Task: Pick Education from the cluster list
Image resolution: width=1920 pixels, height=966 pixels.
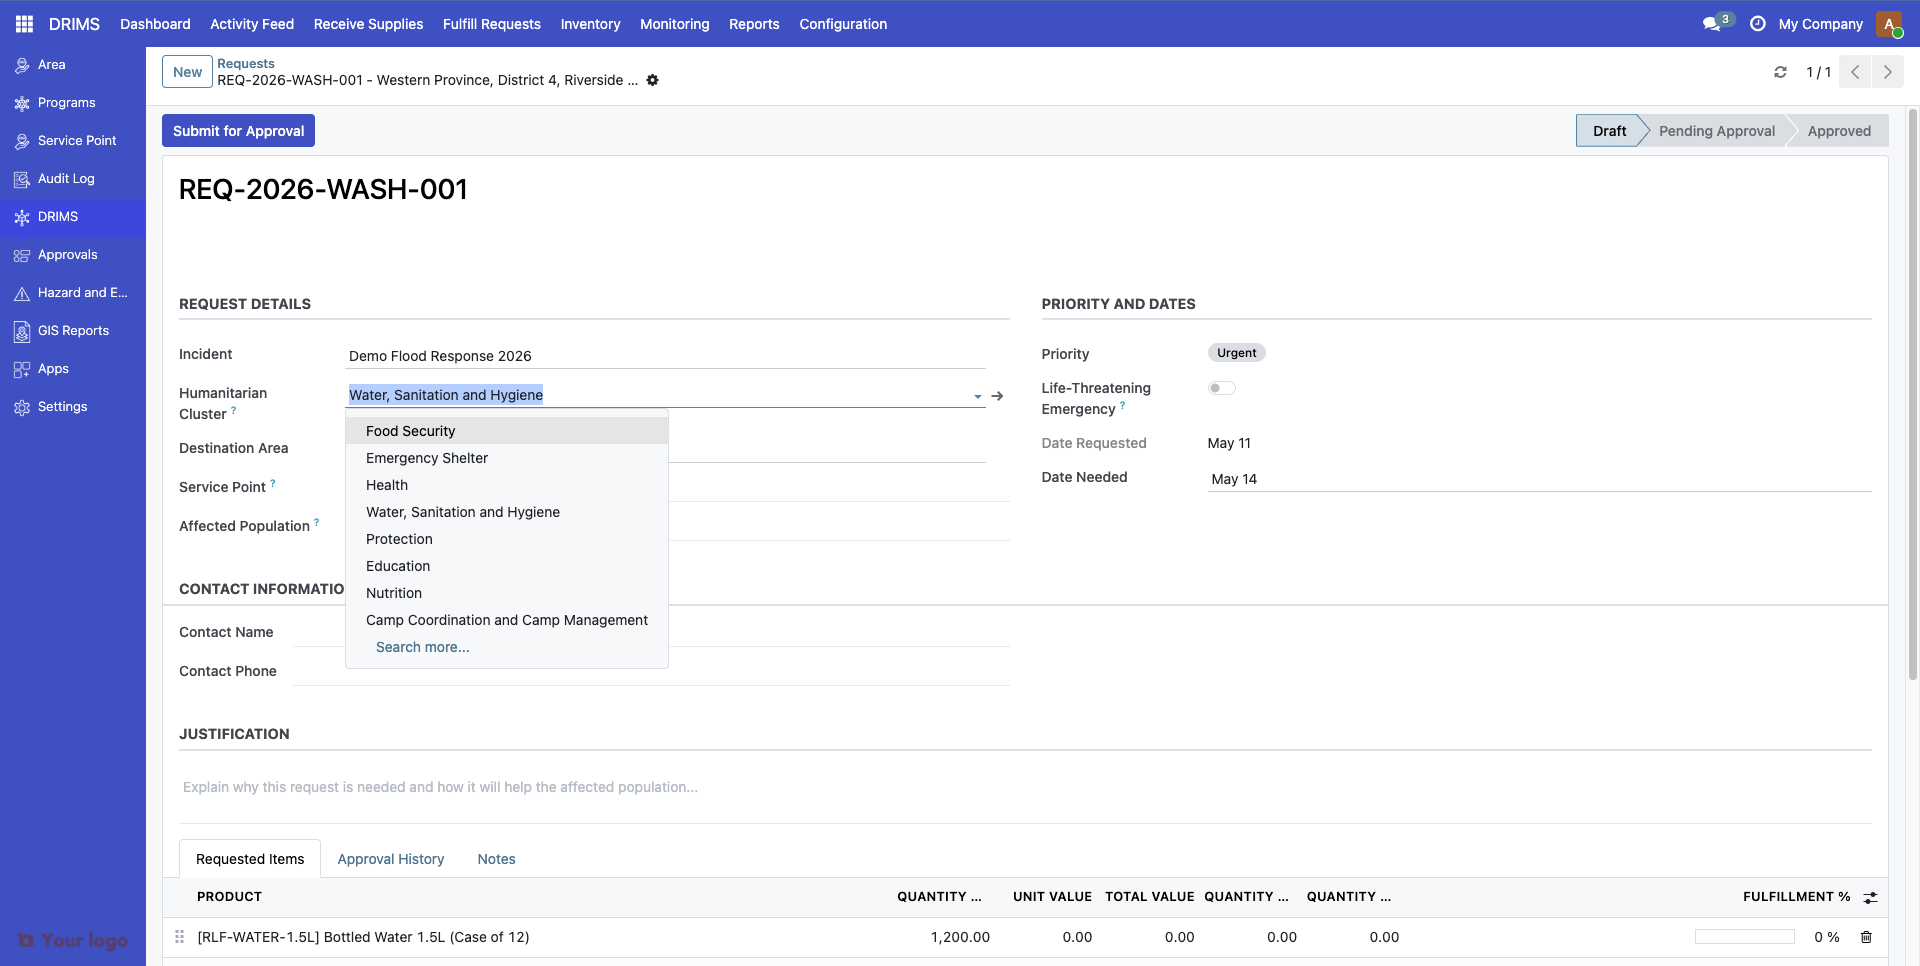Action: (507, 566)
